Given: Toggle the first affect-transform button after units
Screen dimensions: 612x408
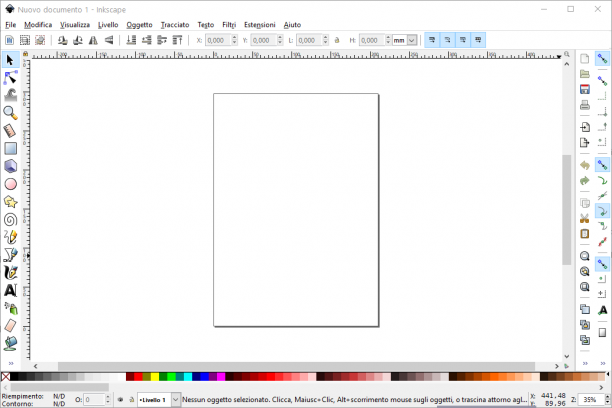Looking at the screenshot, I should tap(432, 40).
